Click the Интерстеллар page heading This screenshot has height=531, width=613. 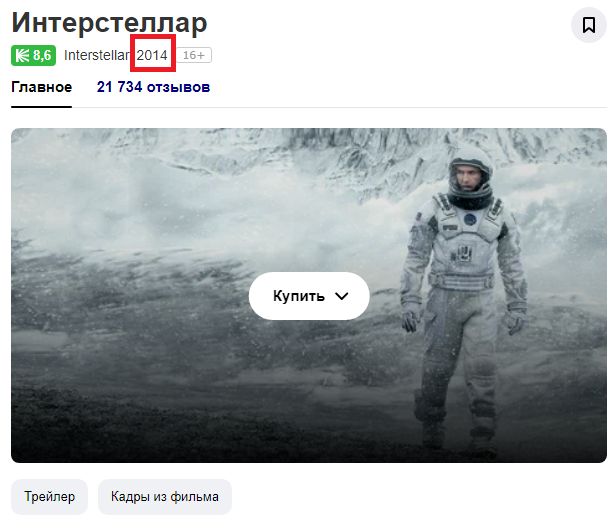tap(109, 22)
